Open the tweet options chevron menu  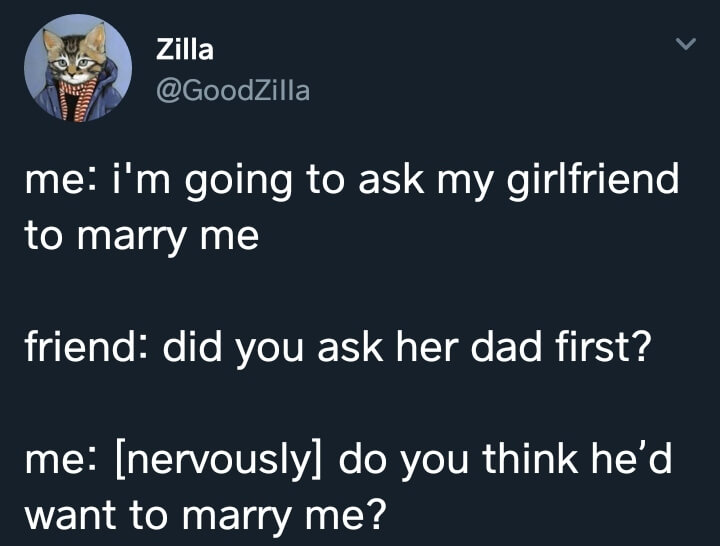click(x=684, y=45)
